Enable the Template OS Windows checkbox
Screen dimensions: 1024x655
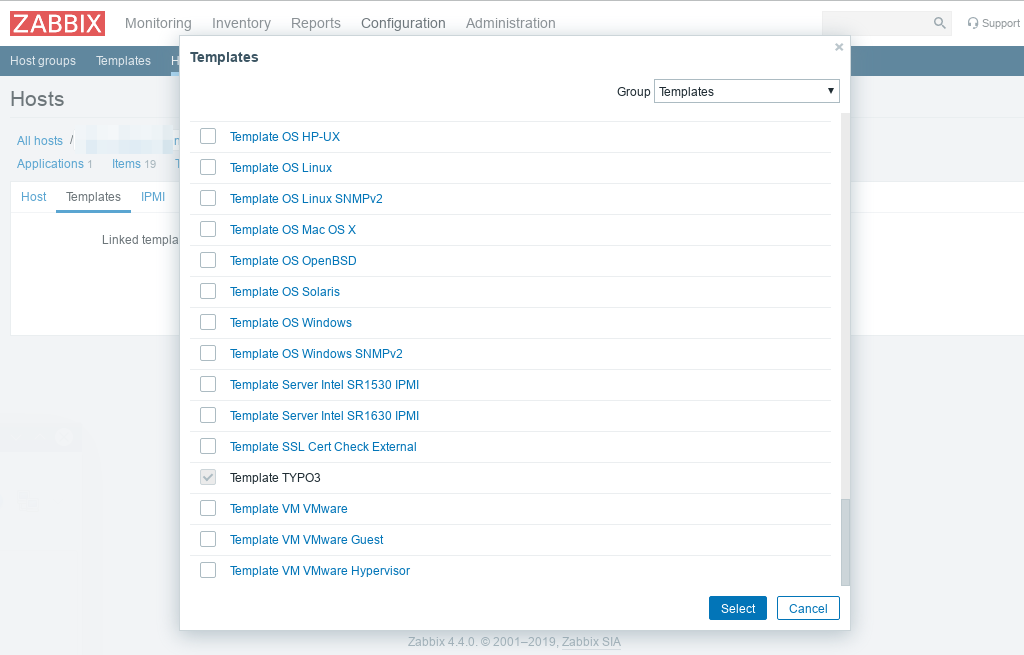(208, 322)
